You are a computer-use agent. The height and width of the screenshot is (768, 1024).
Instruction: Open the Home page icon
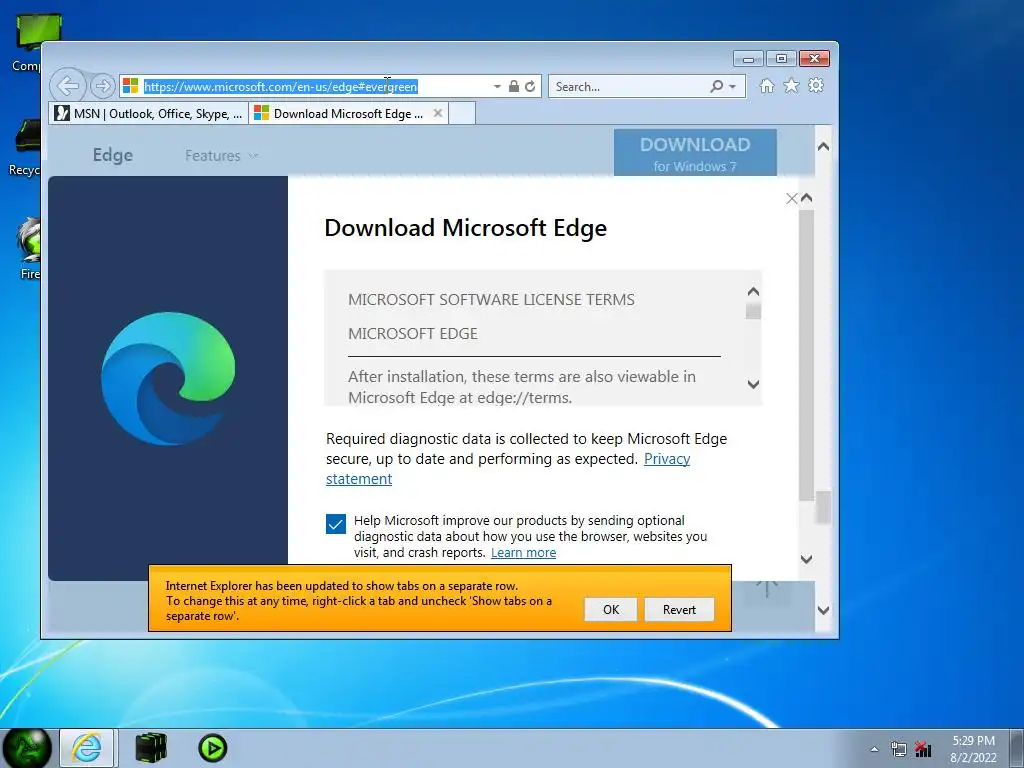[767, 86]
